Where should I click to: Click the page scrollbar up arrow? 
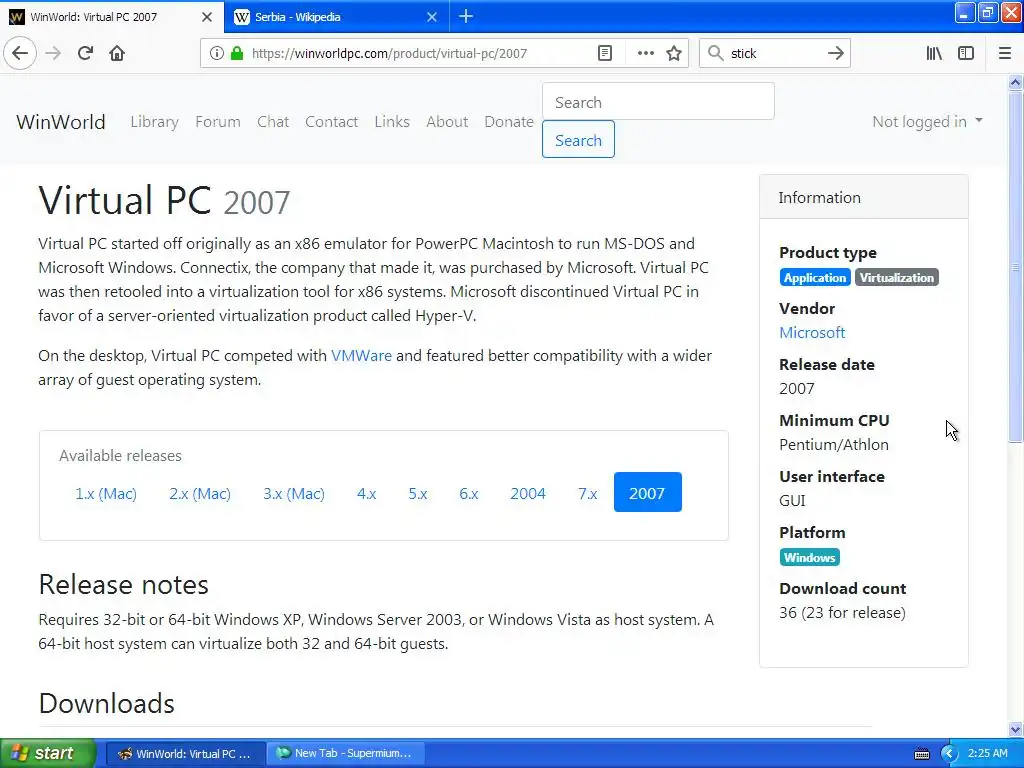(1015, 82)
